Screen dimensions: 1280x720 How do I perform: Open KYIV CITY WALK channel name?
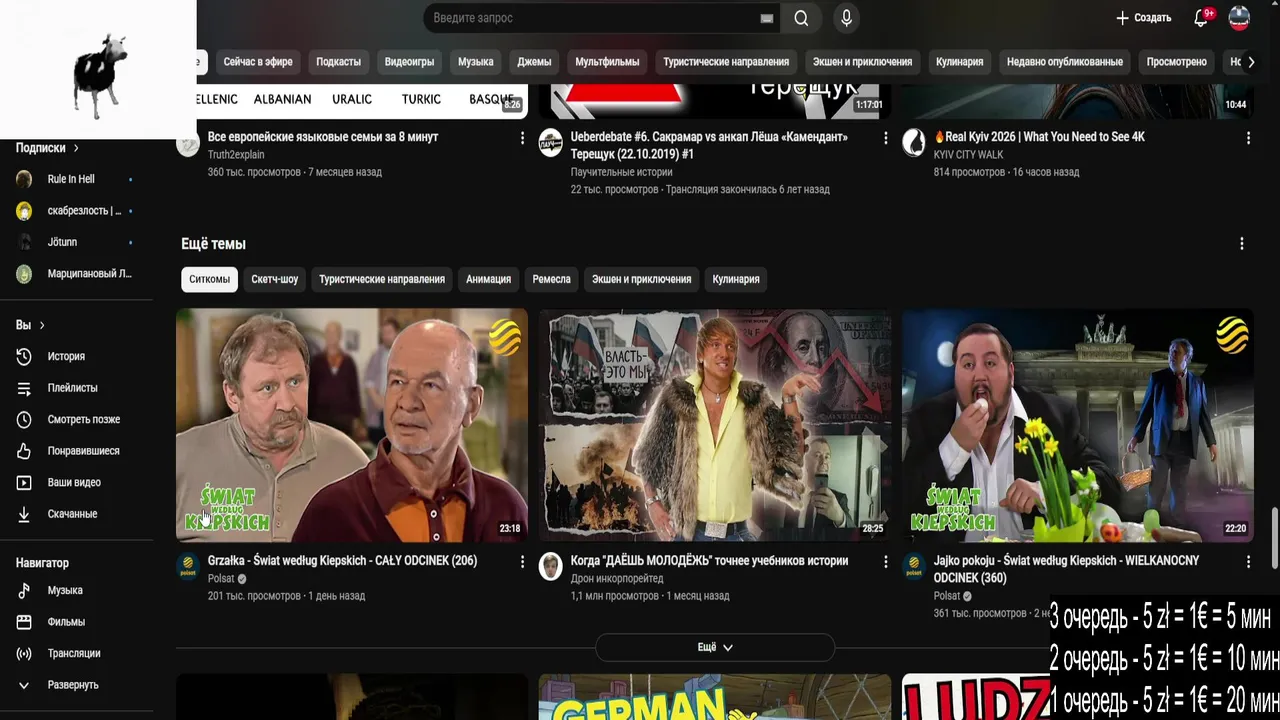point(968,154)
